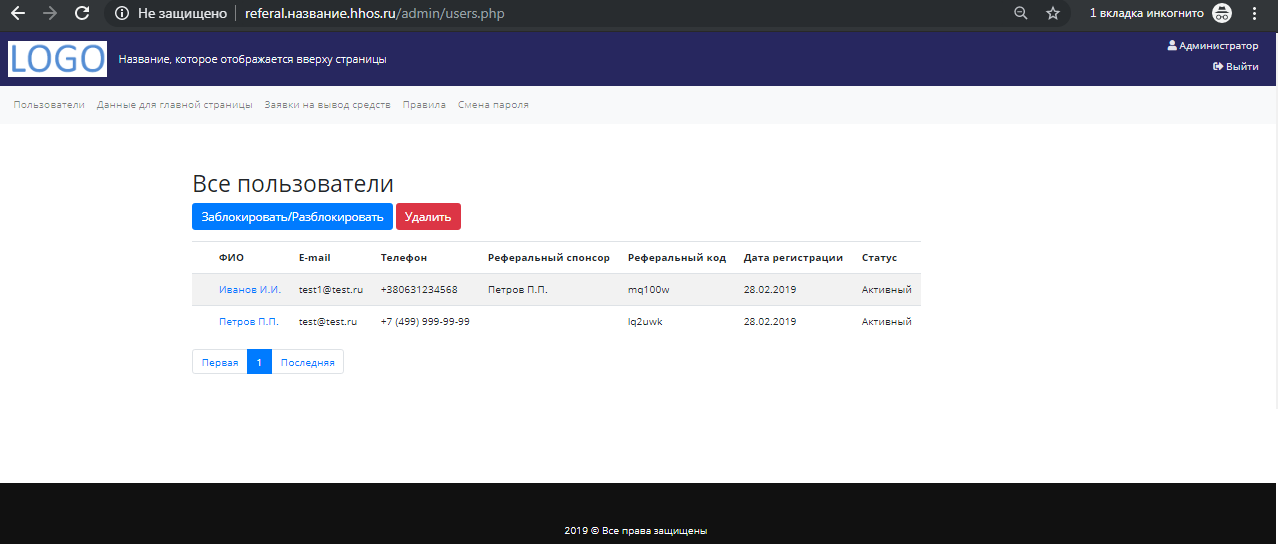The width and height of the screenshot is (1282, 544).
Task: Click the Администратор account label
Action: [x=1219, y=46]
